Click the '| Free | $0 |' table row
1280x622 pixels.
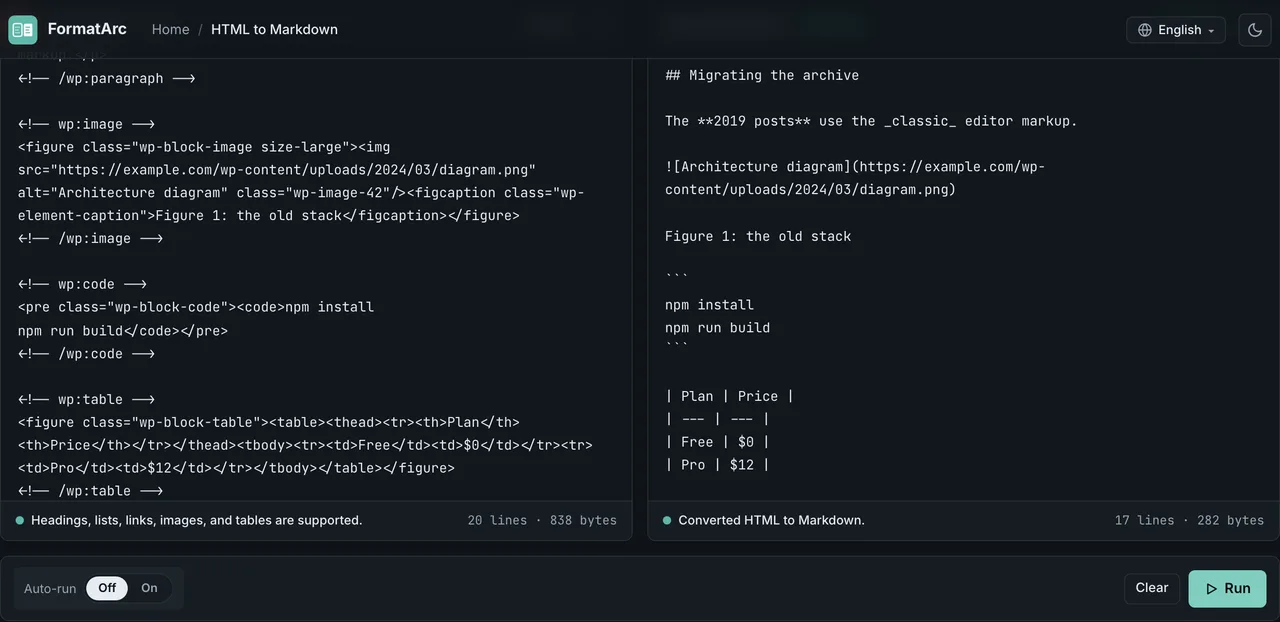point(718,442)
